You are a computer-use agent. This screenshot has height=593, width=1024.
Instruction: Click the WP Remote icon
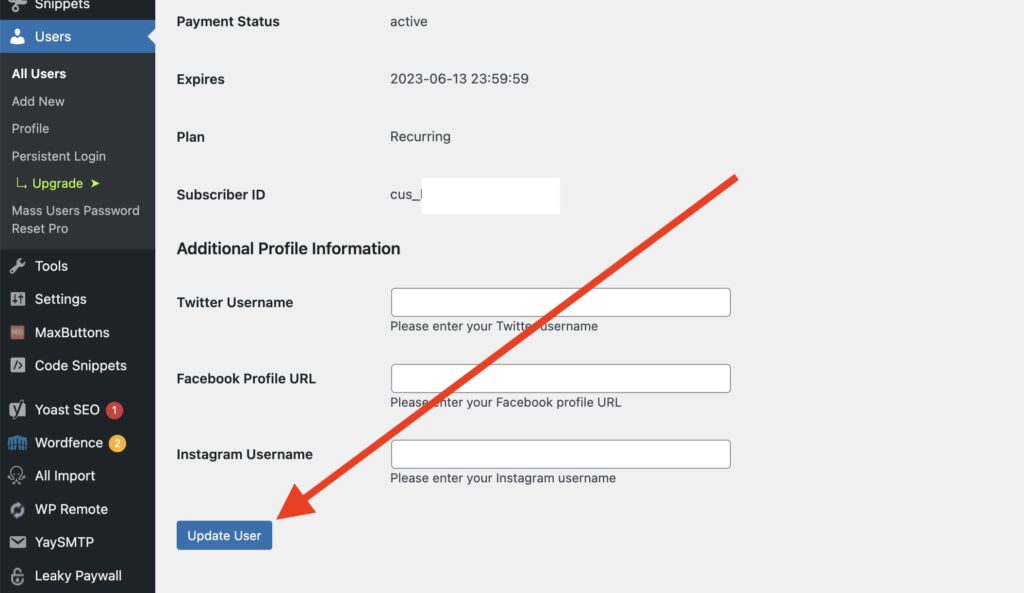(x=17, y=509)
